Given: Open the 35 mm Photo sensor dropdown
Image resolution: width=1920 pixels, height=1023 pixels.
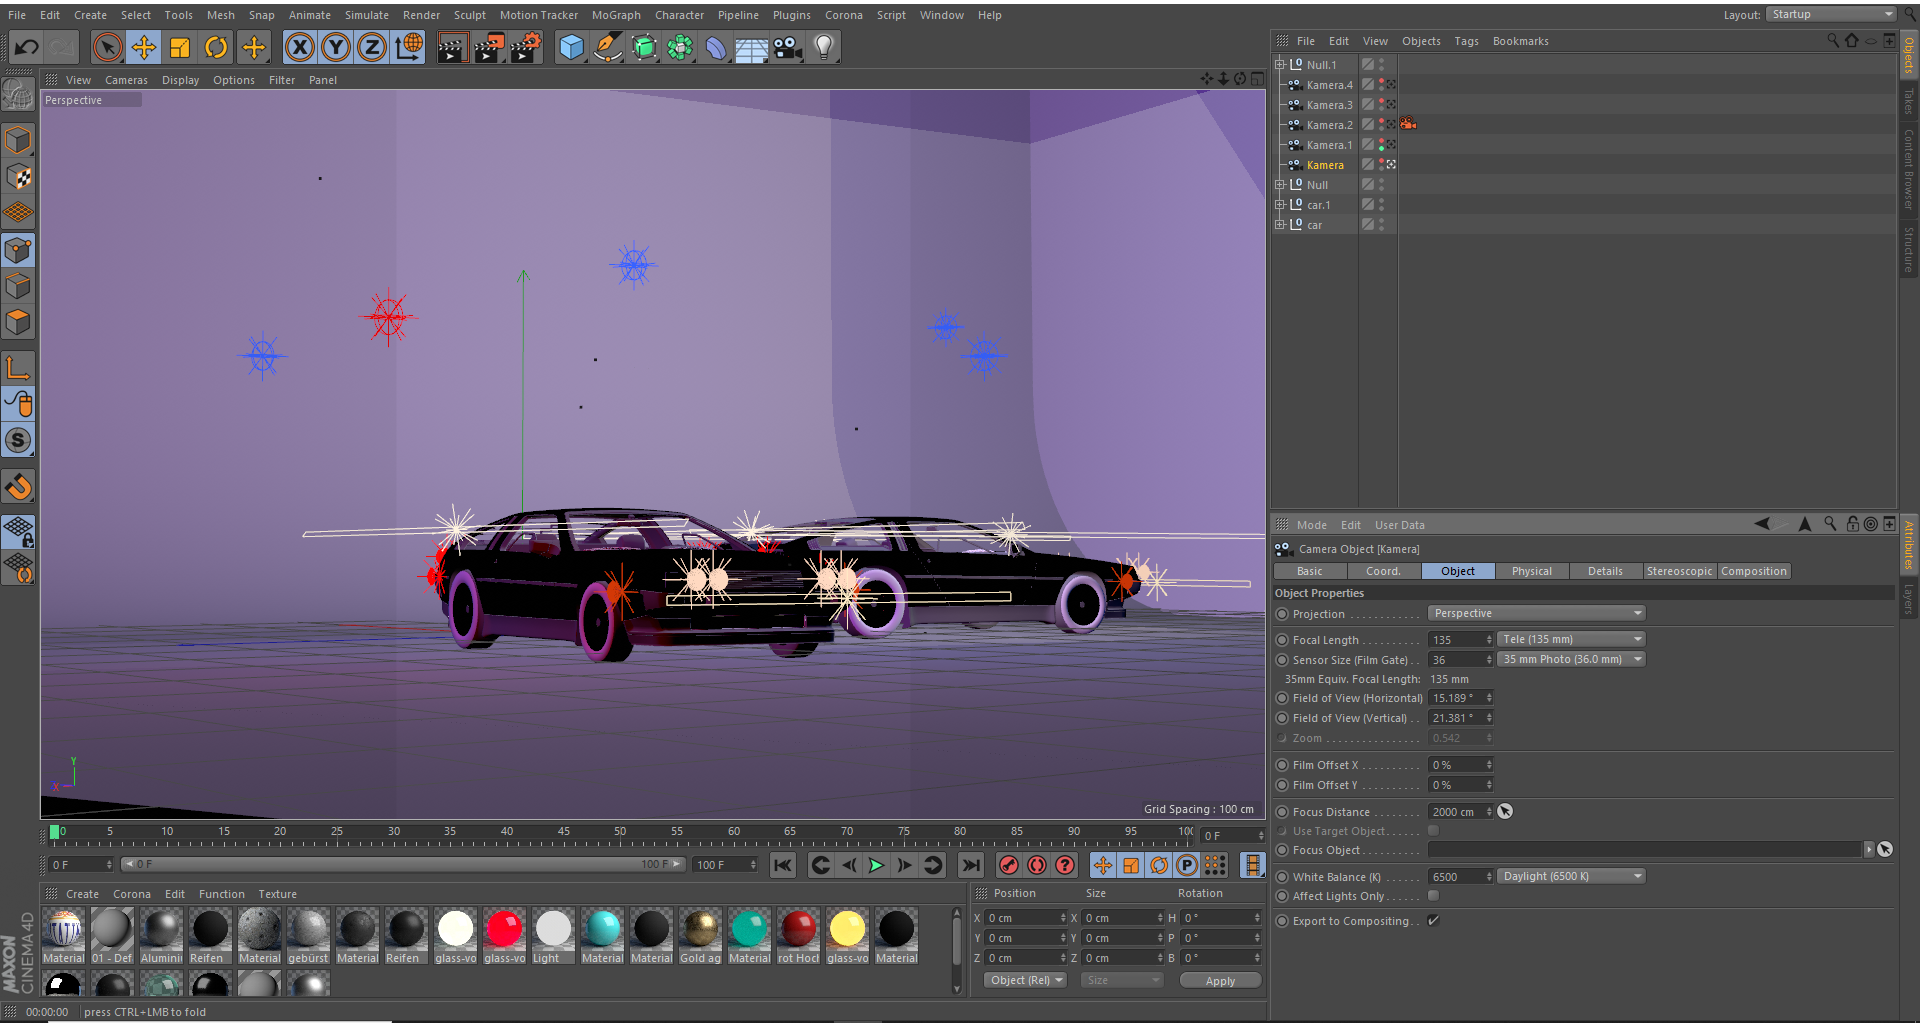Looking at the screenshot, I should [x=1571, y=659].
